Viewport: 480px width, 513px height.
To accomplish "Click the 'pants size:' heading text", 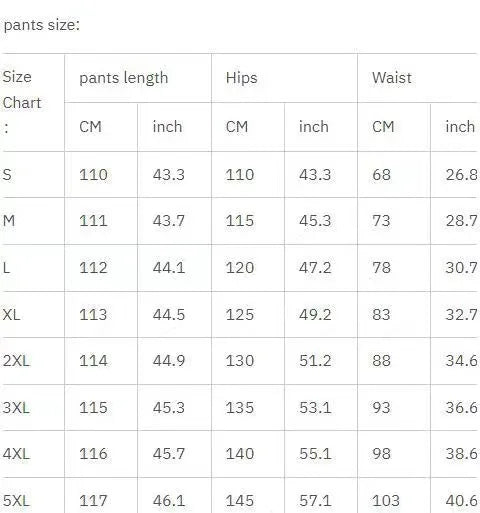I will (x=42, y=25).
